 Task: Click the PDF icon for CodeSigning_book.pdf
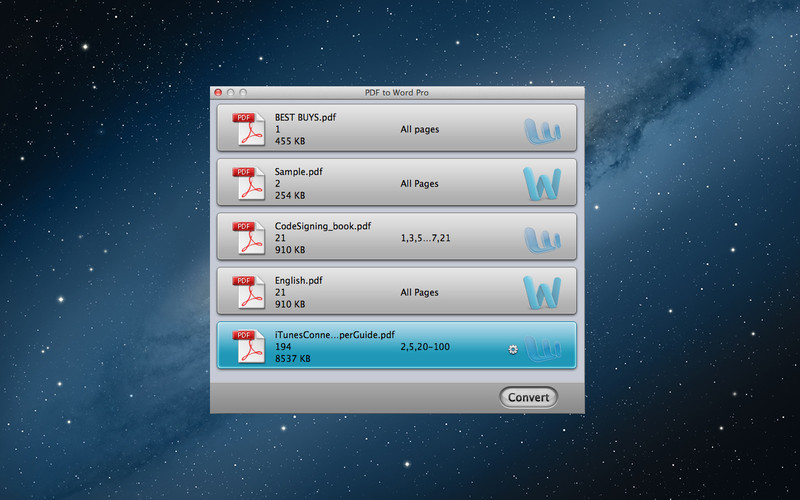pyautogui.click(x=248, y=238)
